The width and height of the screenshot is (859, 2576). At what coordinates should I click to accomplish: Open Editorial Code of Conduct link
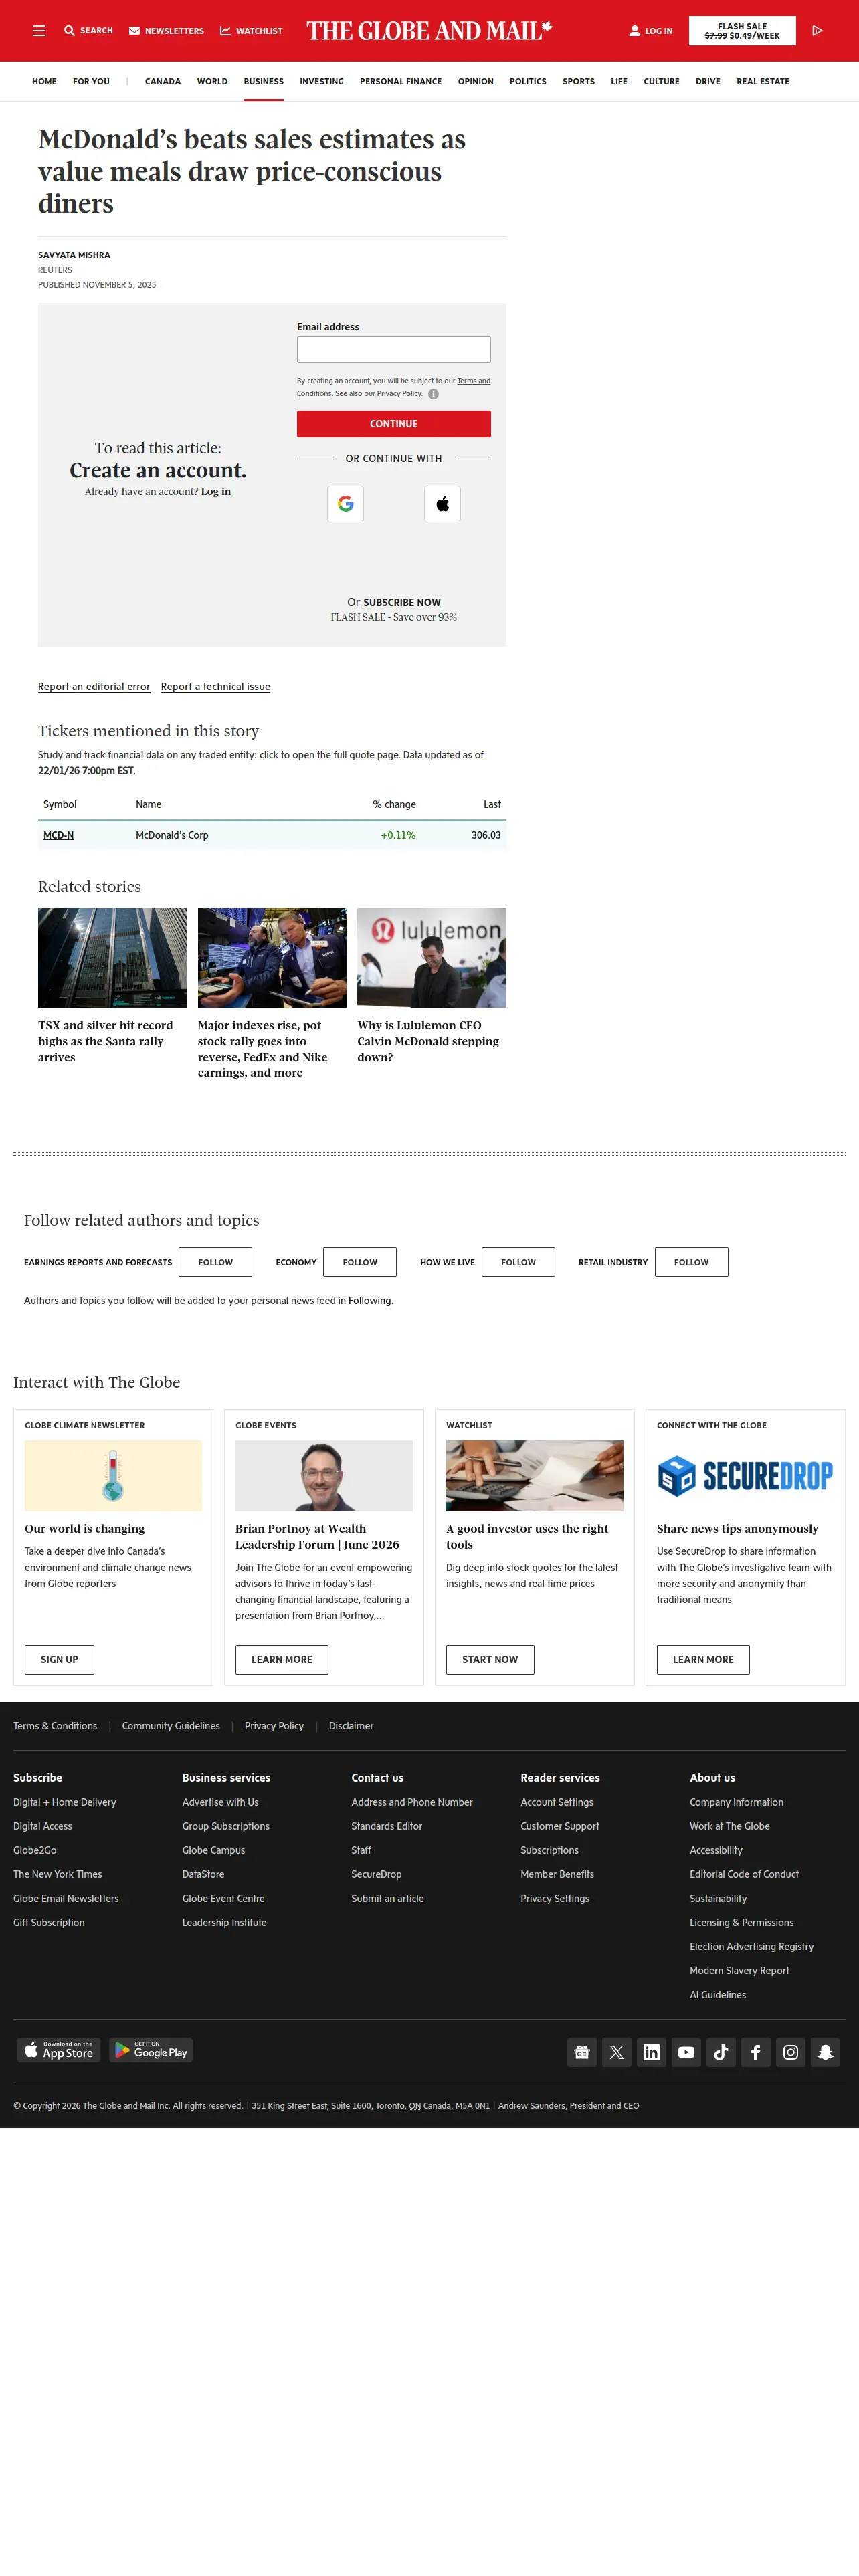click(744, 1874)
